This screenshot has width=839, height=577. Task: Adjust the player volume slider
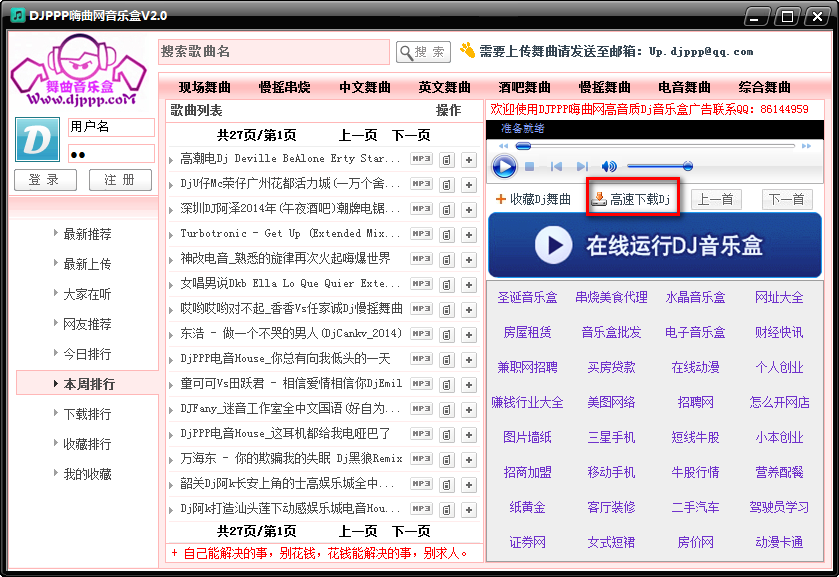click(660, 166)
